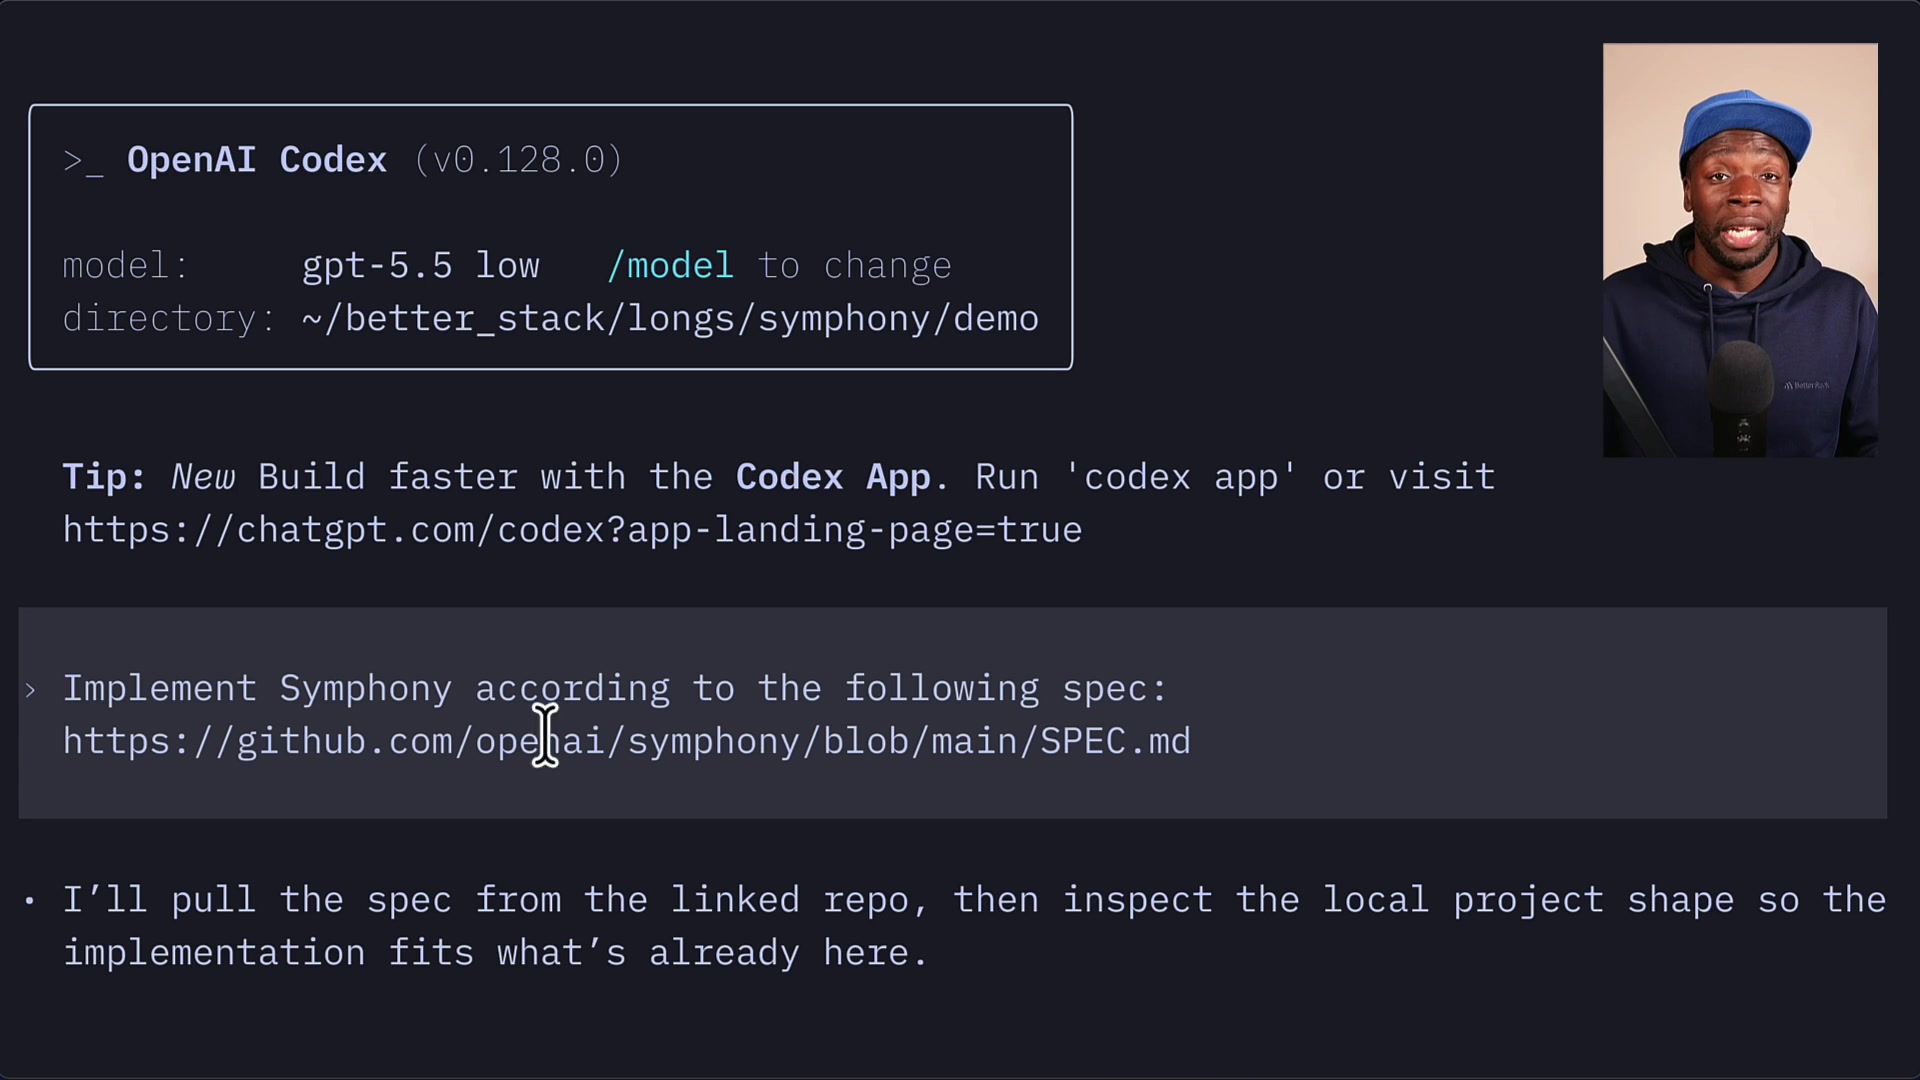This screenshot has width=1920, height=1080.
Task: Click the OpenAI Codex title text
Action: point(257,160)
